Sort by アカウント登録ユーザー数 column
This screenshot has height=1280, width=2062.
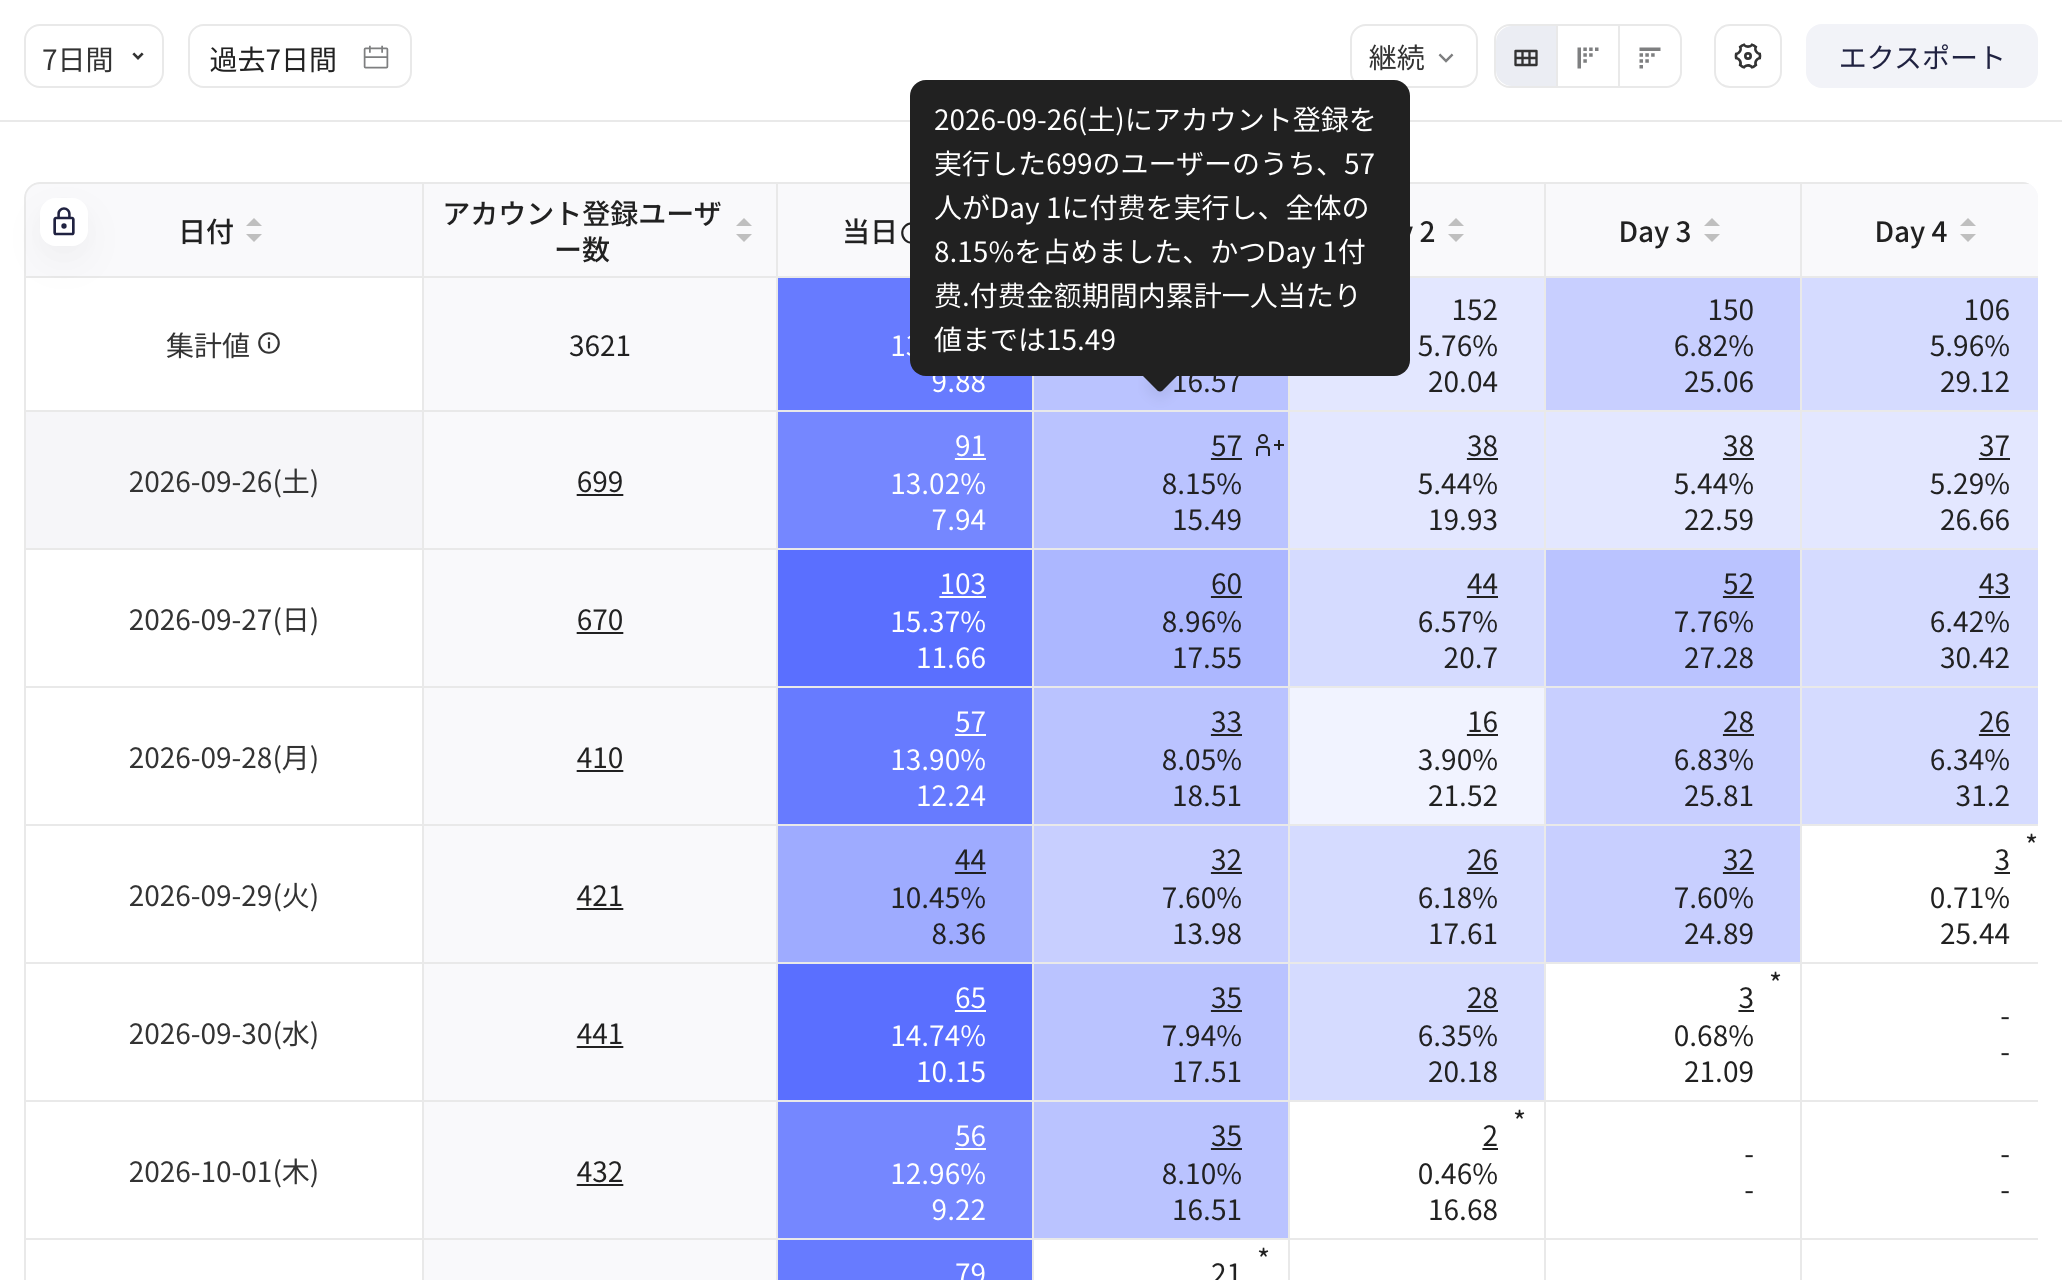click(744, 231)
